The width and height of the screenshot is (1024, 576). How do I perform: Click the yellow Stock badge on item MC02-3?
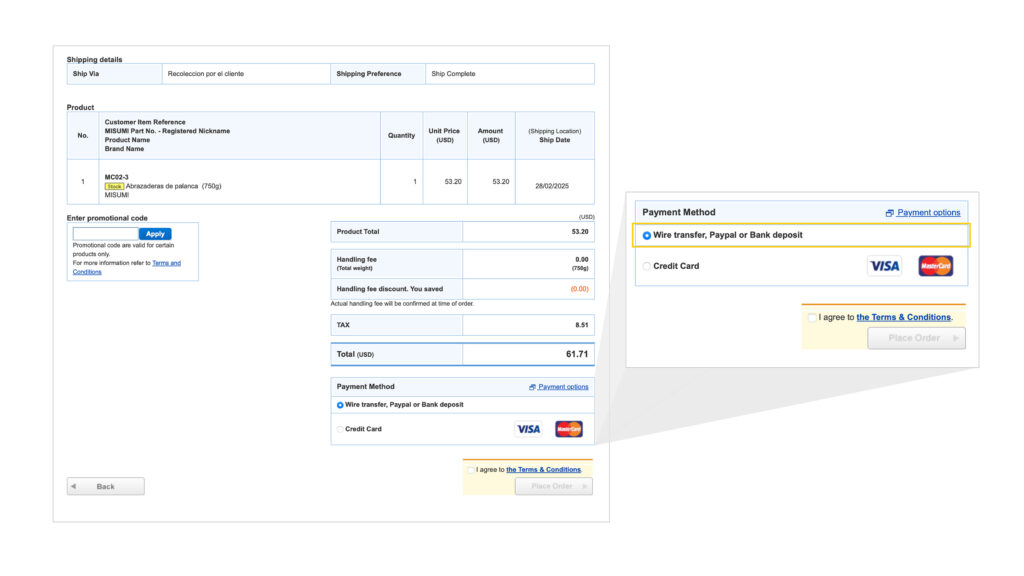point(114,186)
